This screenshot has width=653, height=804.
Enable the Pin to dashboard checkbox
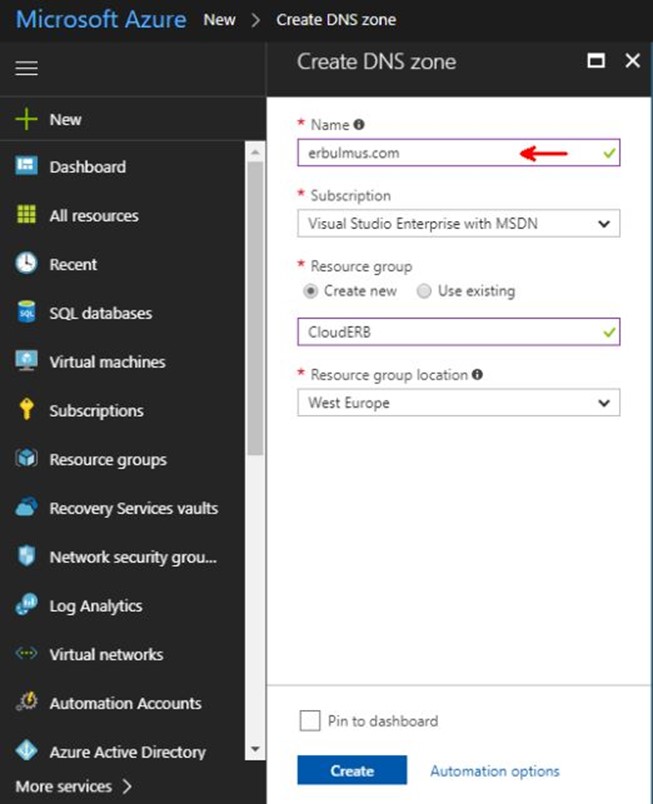pyautogui.click(x=310, y=720)
